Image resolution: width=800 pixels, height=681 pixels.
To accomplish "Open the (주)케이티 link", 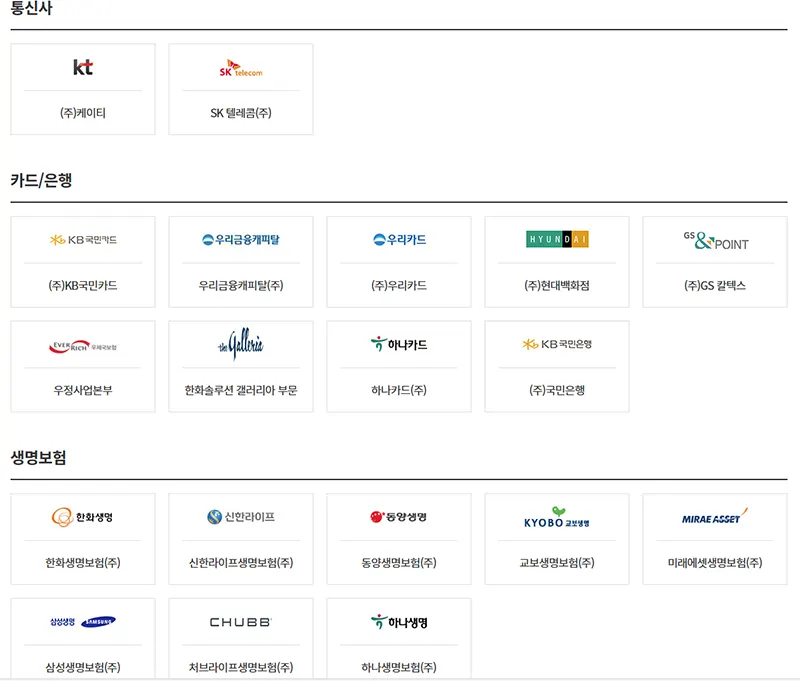I will 83,113.
